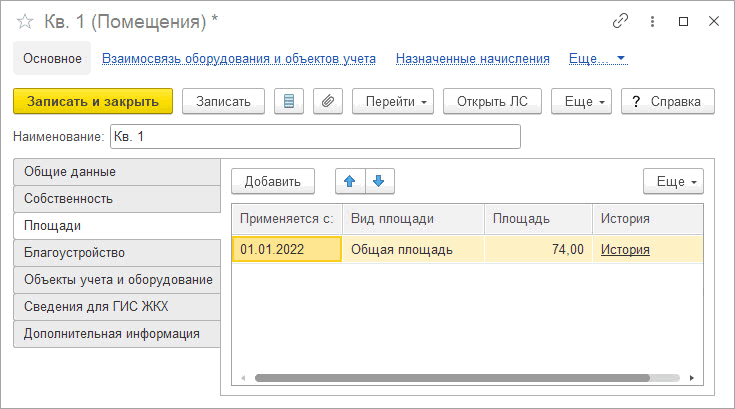Open attached files paperclip icon
The image size is (735, 409).
[328, 101]
